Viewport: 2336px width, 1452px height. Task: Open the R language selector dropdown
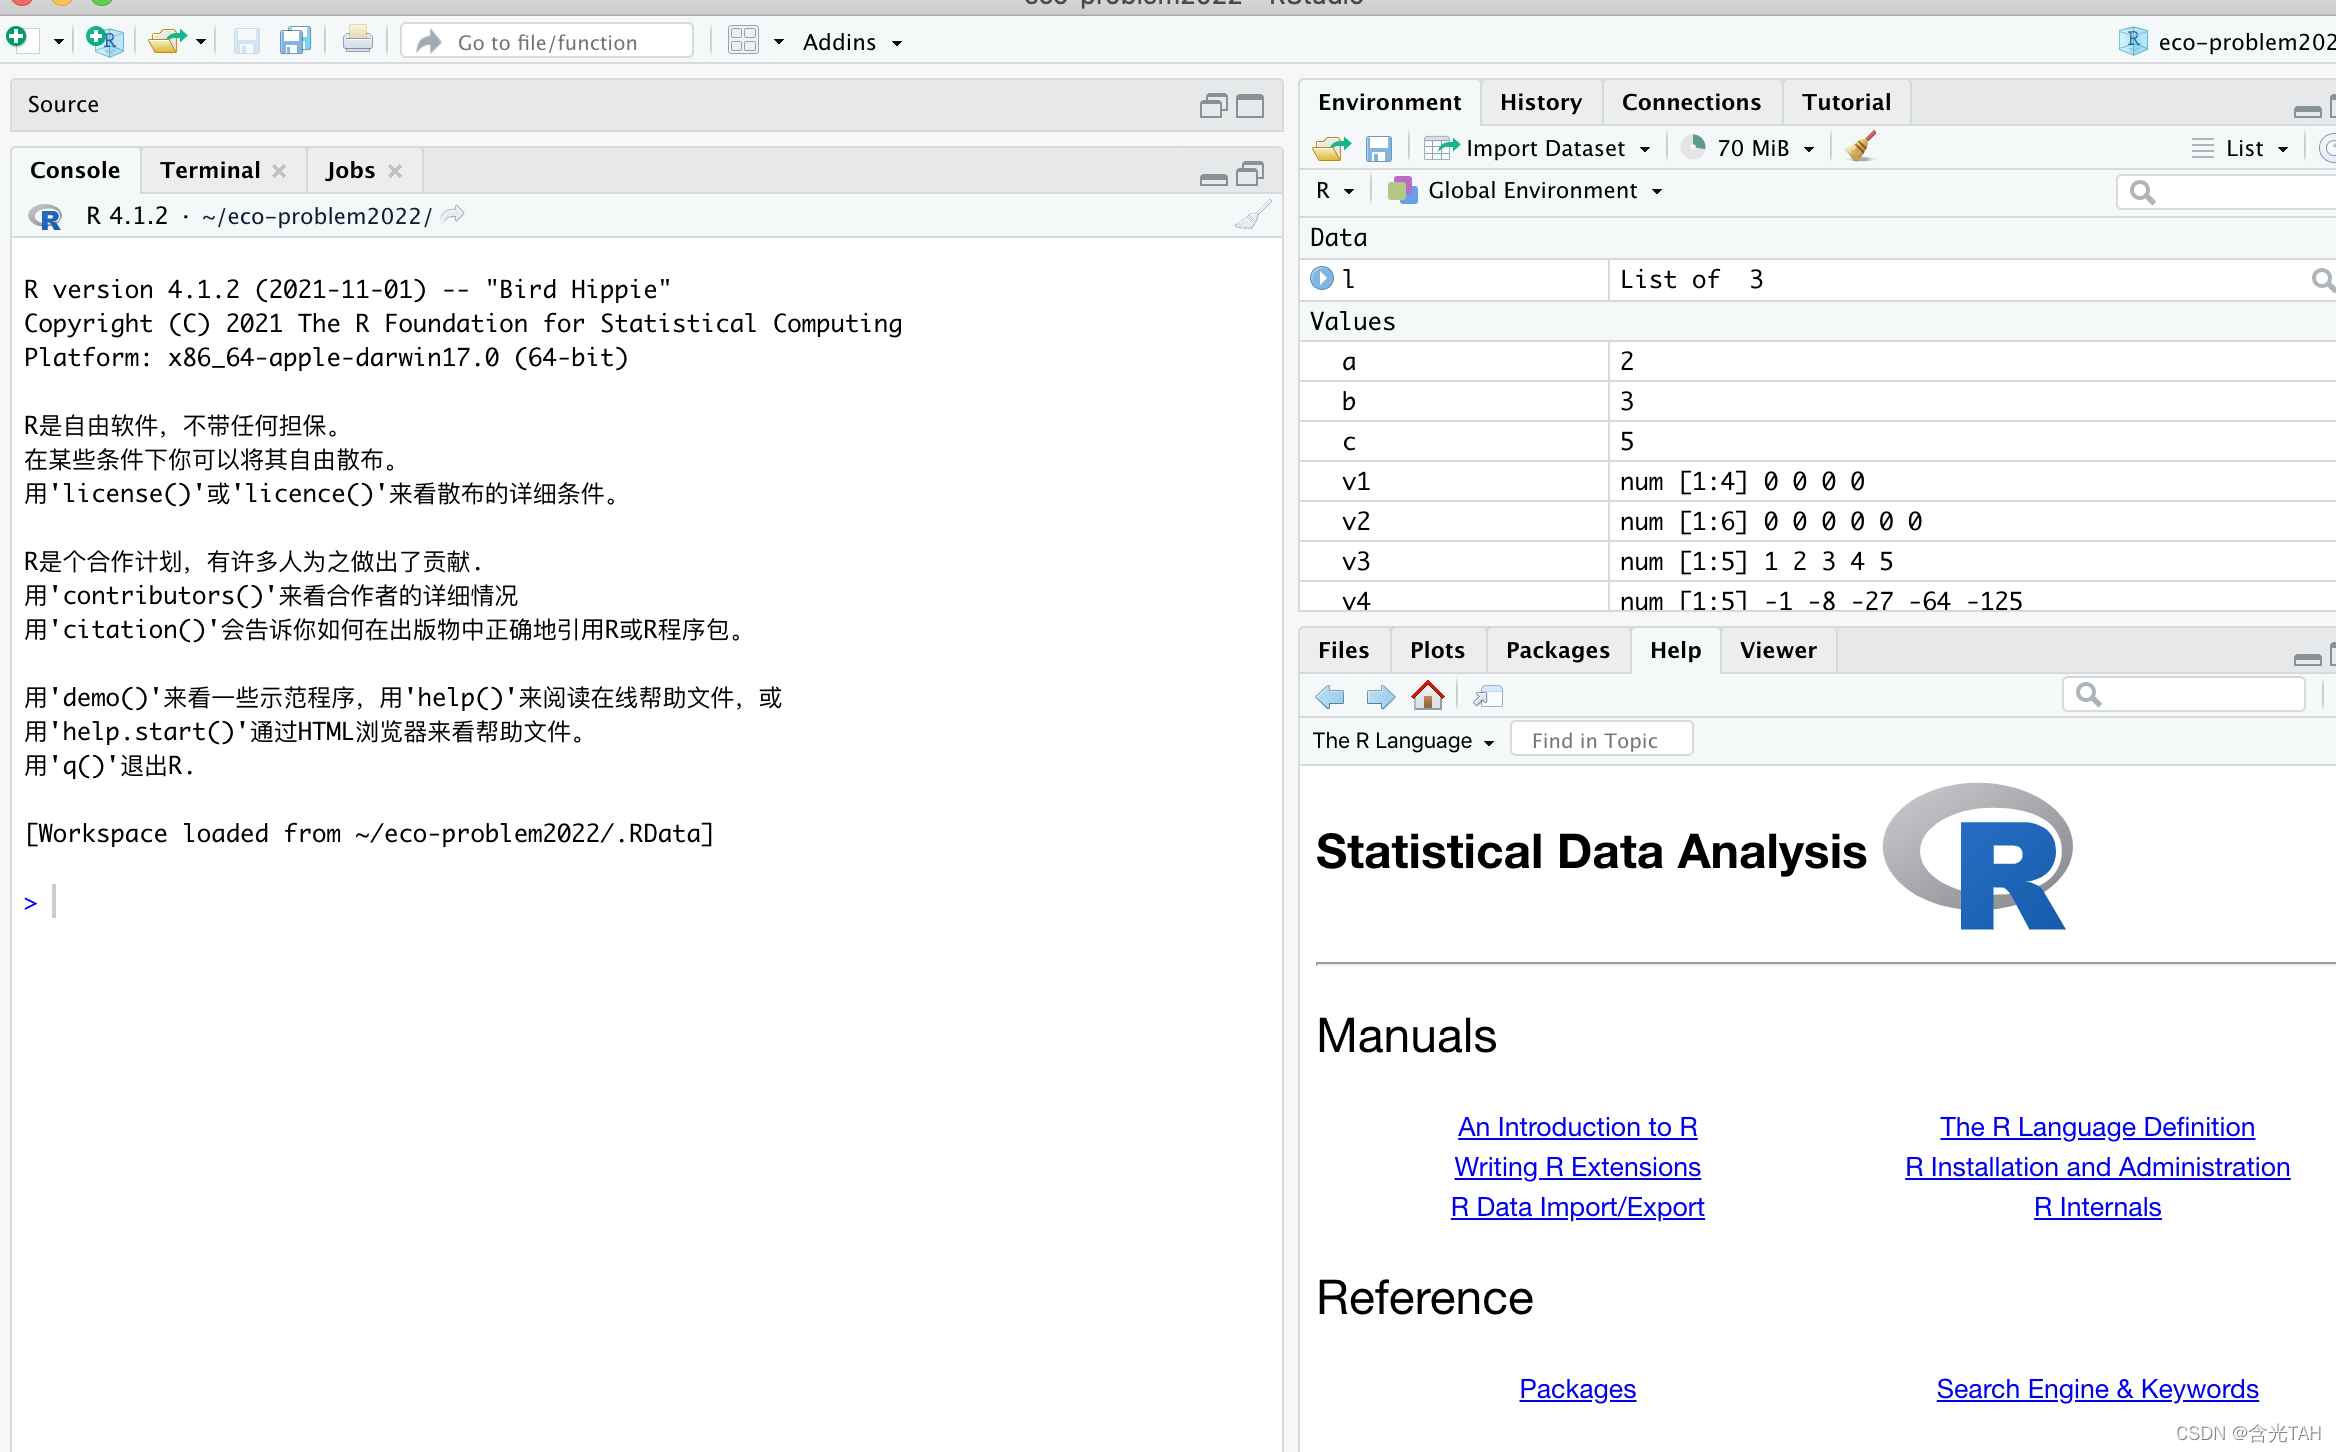pos(1335,190)
